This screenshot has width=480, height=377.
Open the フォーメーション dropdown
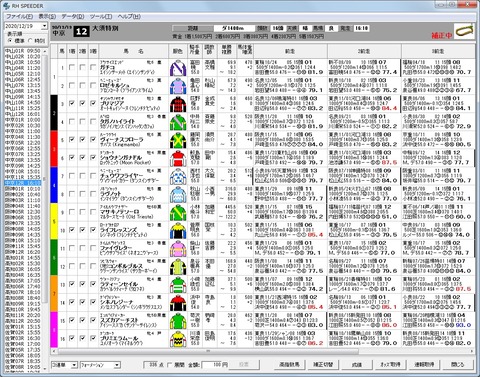click(117, 365)
